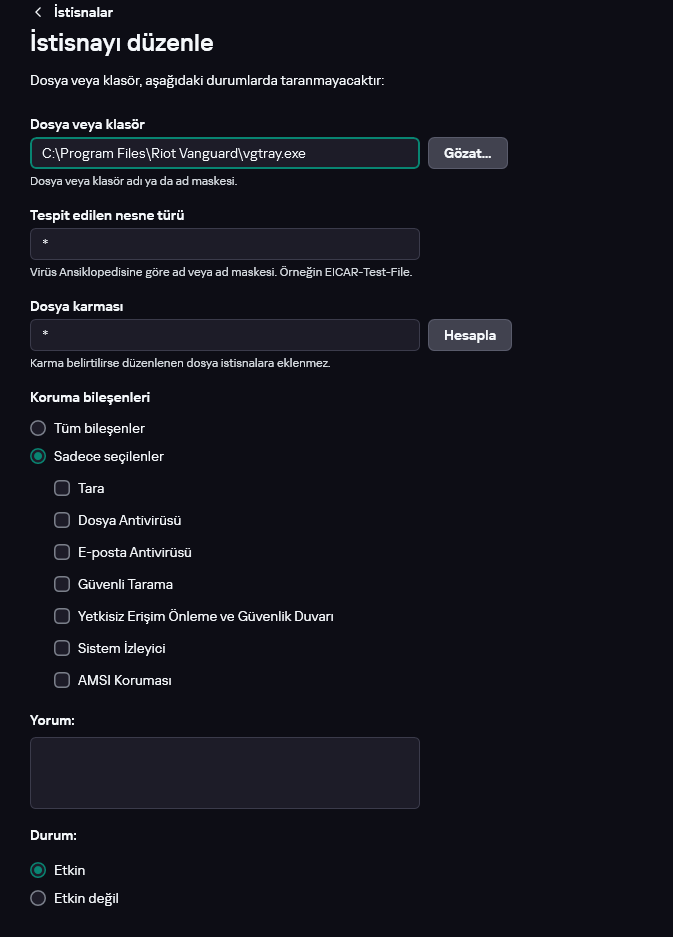The image size is (673, 937).
Task: Select the Tüm bileşenler radio option
Action: pos(39,428)
